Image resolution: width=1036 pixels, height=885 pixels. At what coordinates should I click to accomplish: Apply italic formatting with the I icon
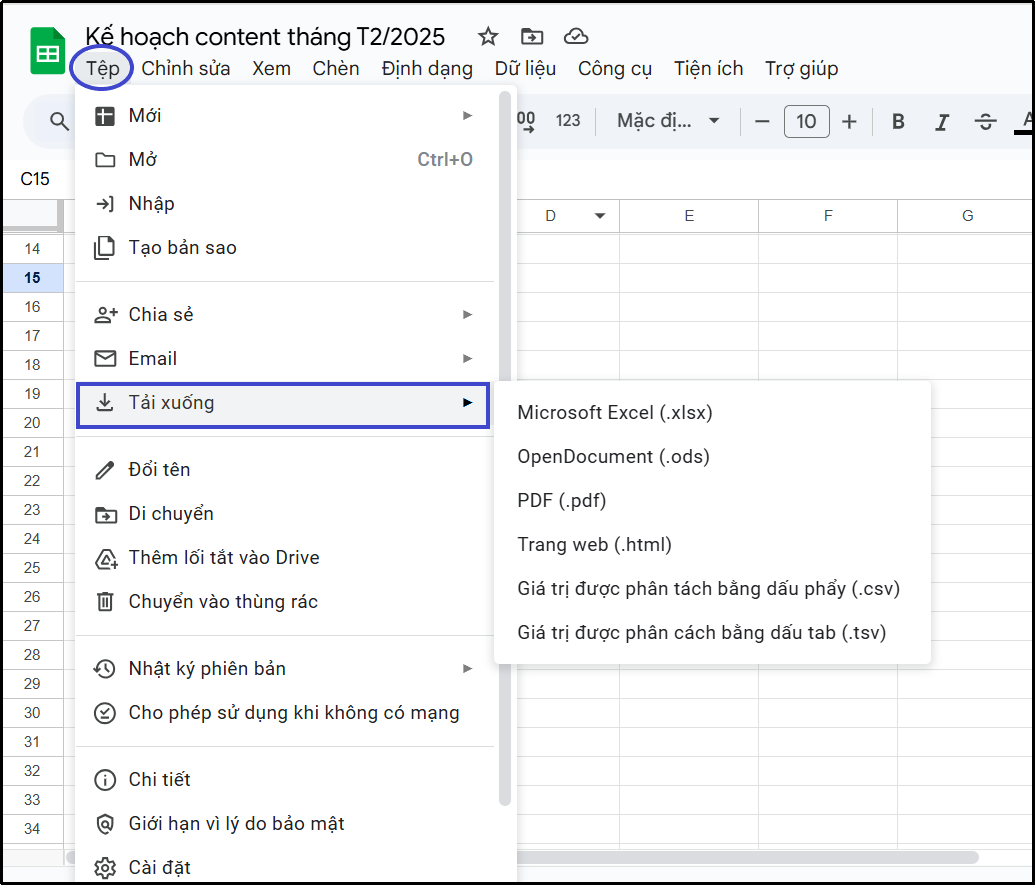coord(941,122)
